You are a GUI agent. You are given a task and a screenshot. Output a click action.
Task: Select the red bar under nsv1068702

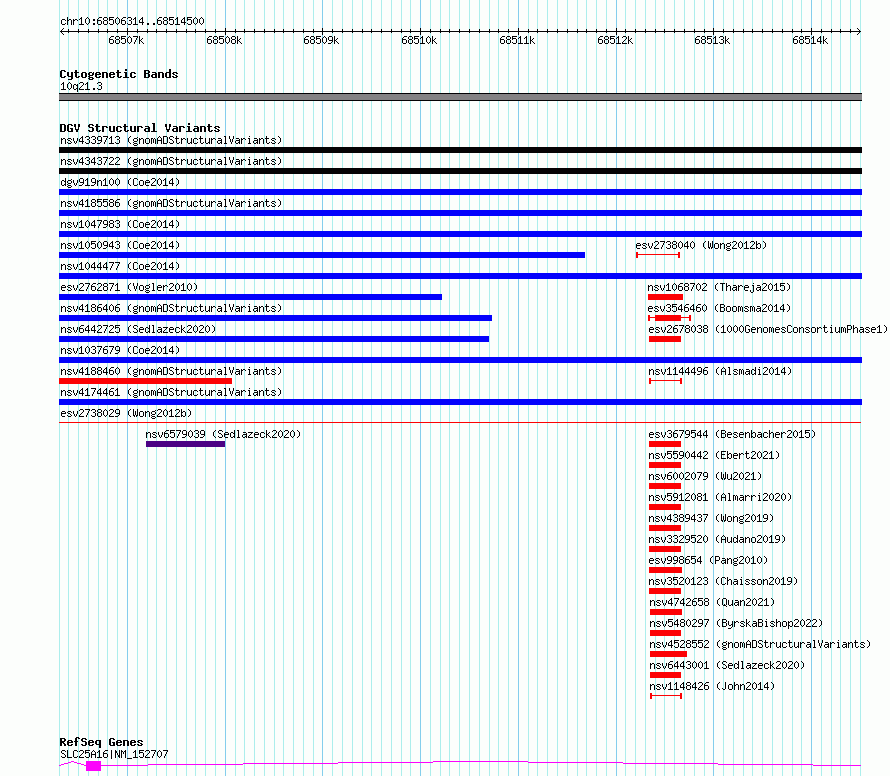pos(665,297)
